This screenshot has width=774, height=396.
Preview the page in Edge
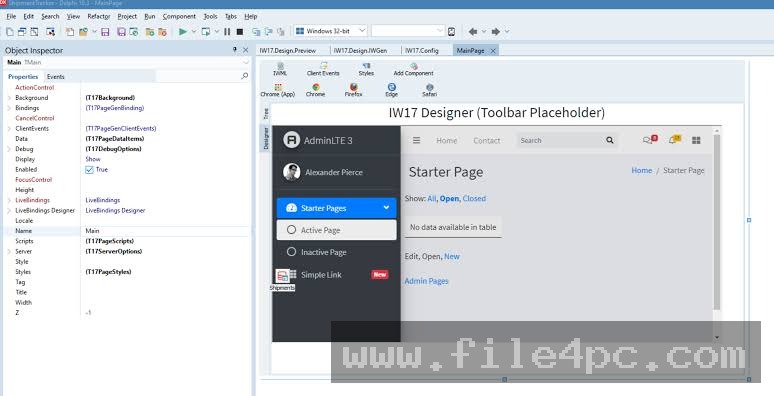391,90
